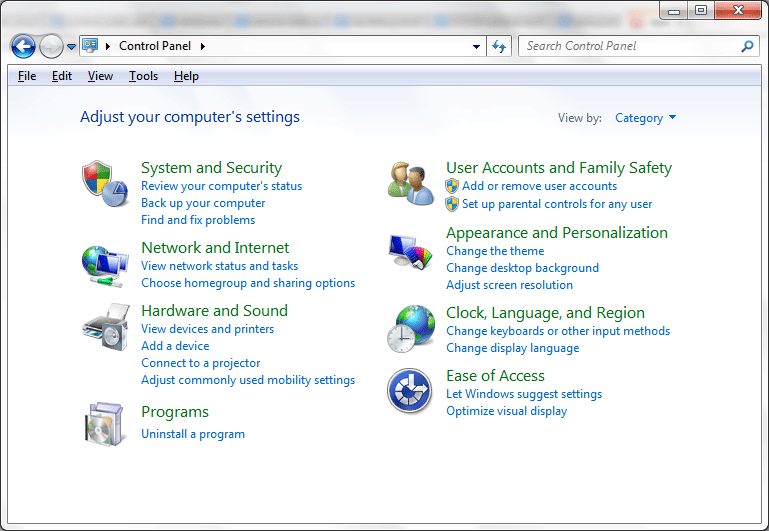Open the recent pages dropdown arrow

coord(71,47)
